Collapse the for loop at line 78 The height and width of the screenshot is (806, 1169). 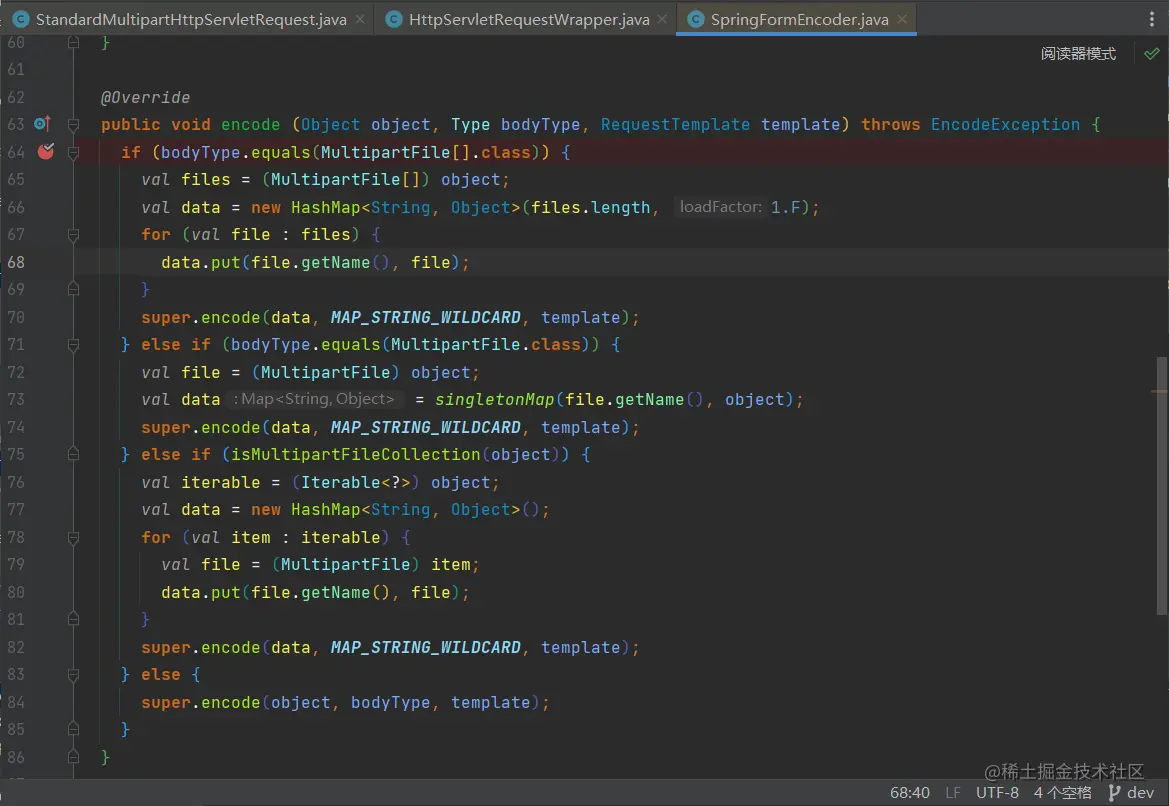click(73, 537)
